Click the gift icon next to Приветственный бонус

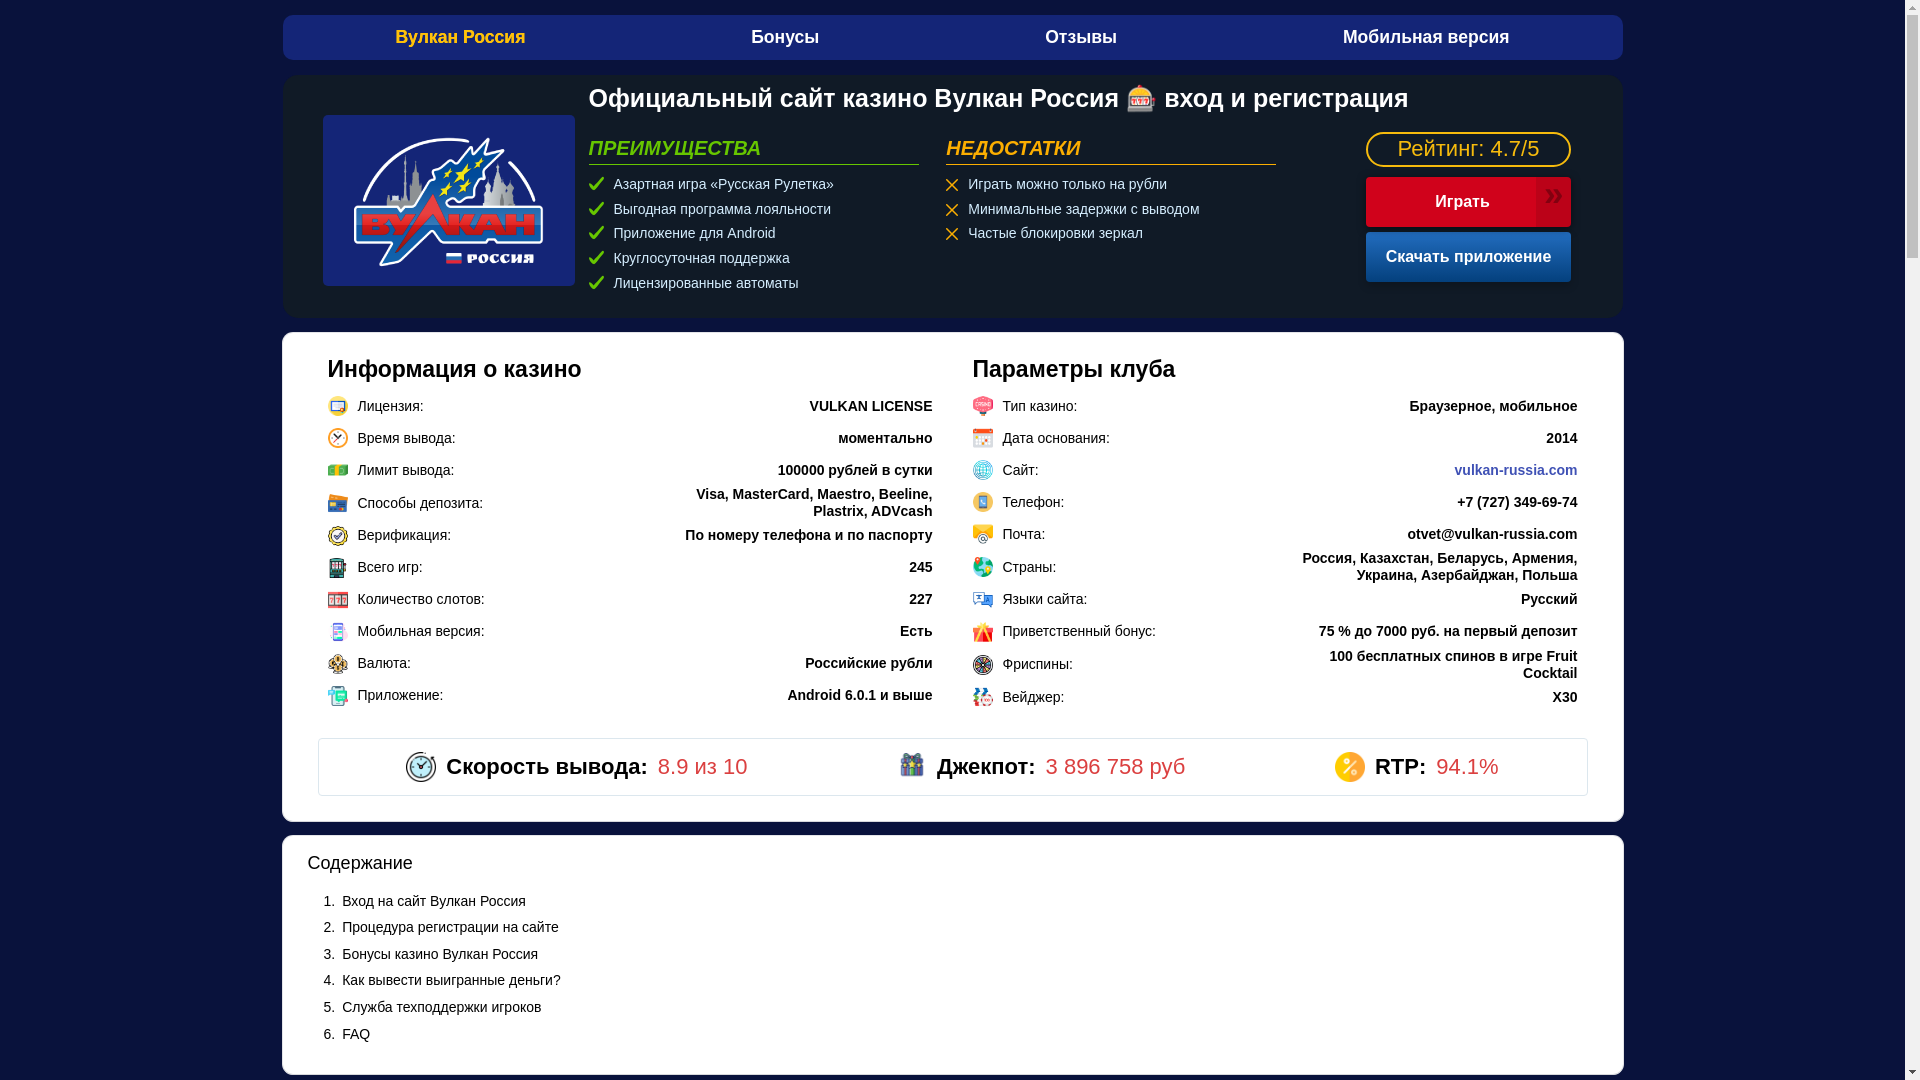(x=983, y=631)
